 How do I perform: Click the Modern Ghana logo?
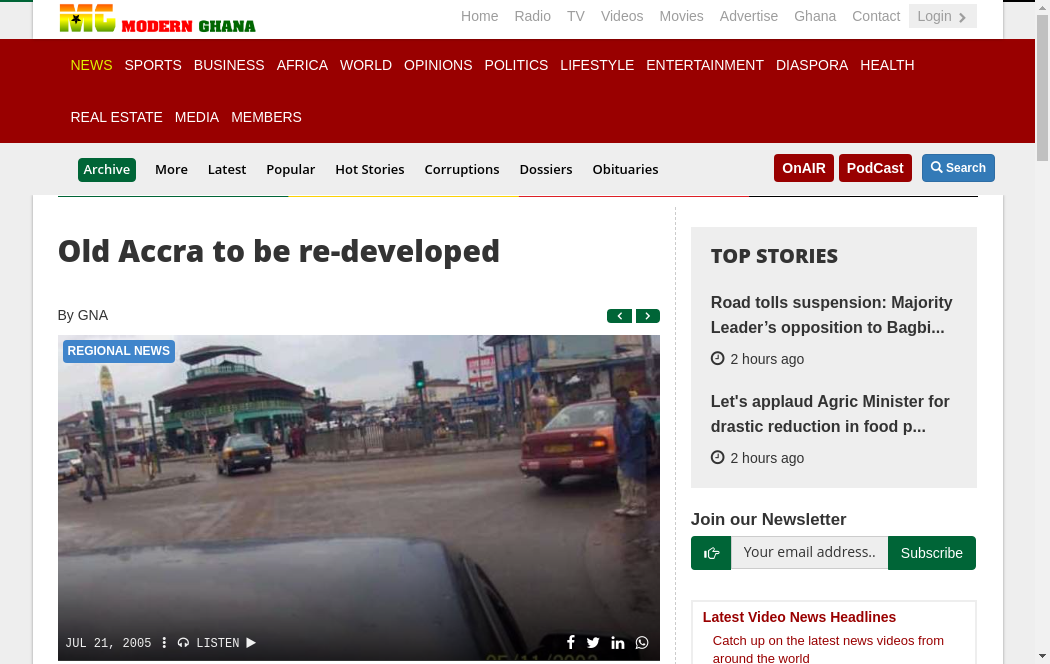pyautogui.click(x=157, y=19)
